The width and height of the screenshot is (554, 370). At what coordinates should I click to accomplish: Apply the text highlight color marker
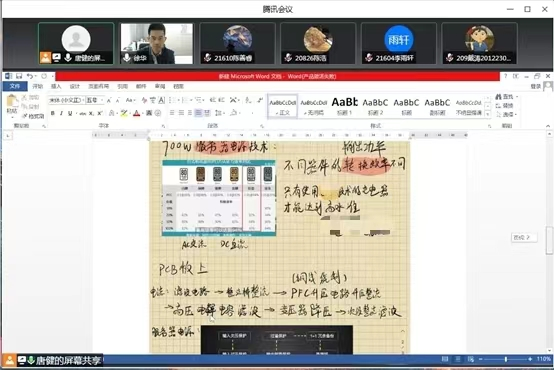(124, 113)
